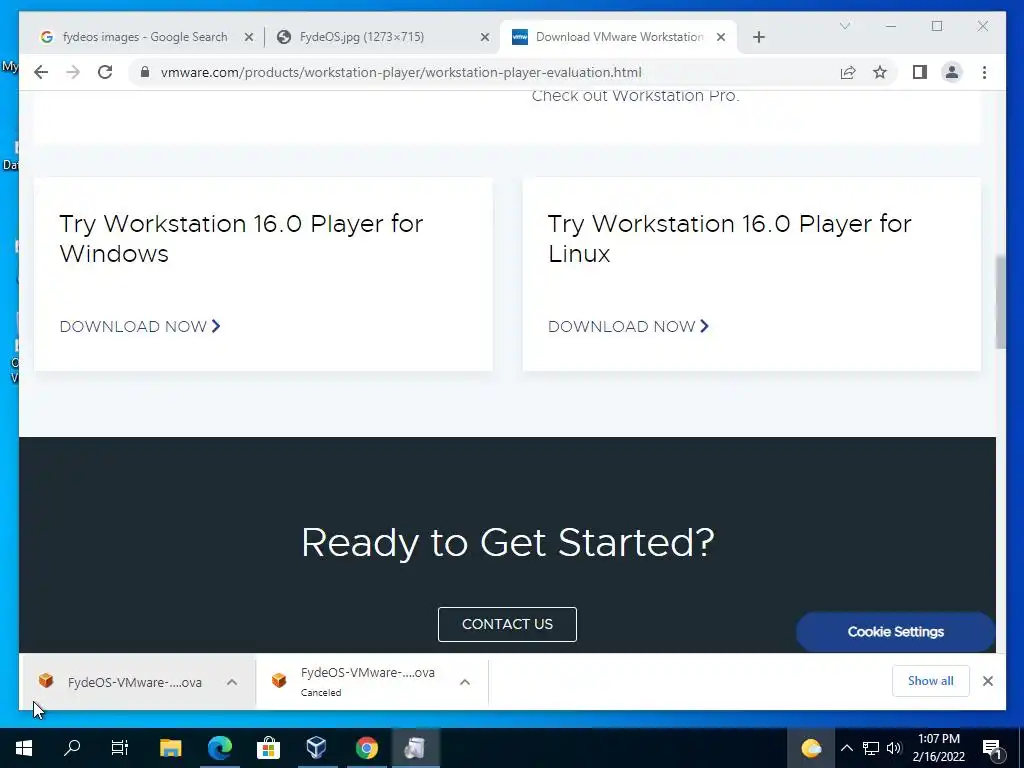Open the volume control in the tray
Image resolution: width=1024 pixels, height=768 pixels.
coord(894,748)
